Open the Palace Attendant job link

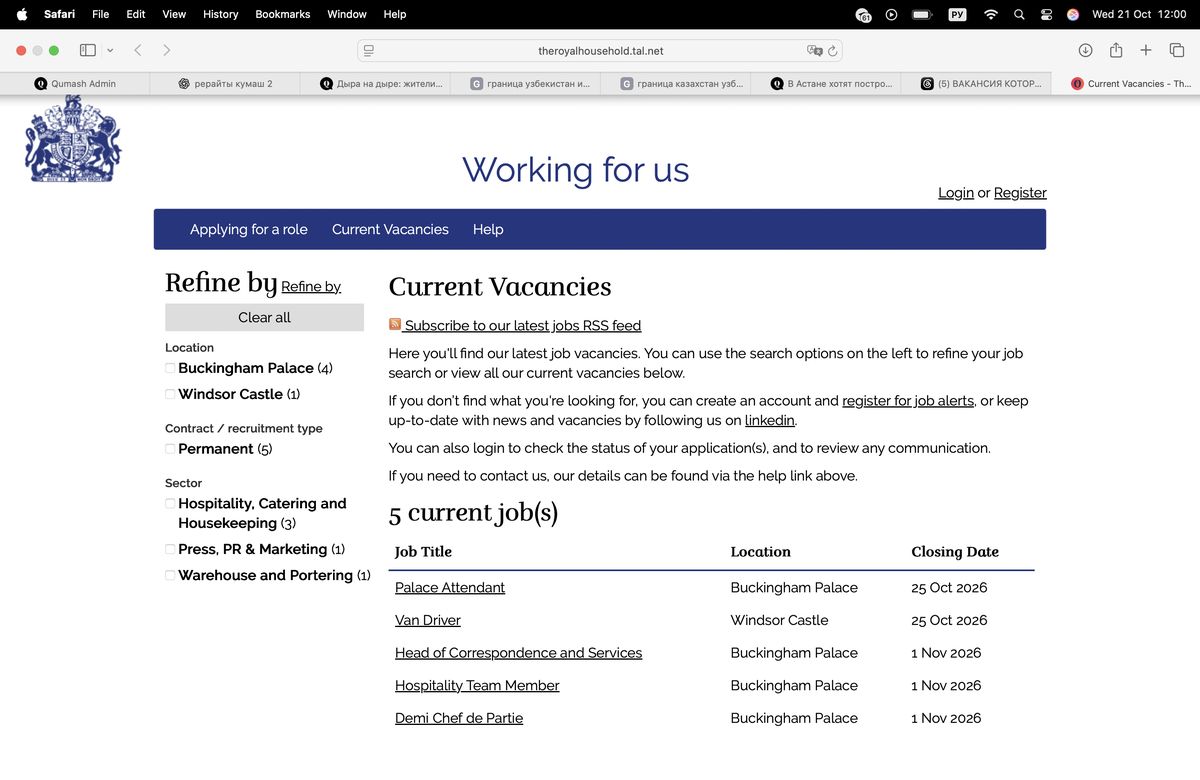(x=450, y=587)
